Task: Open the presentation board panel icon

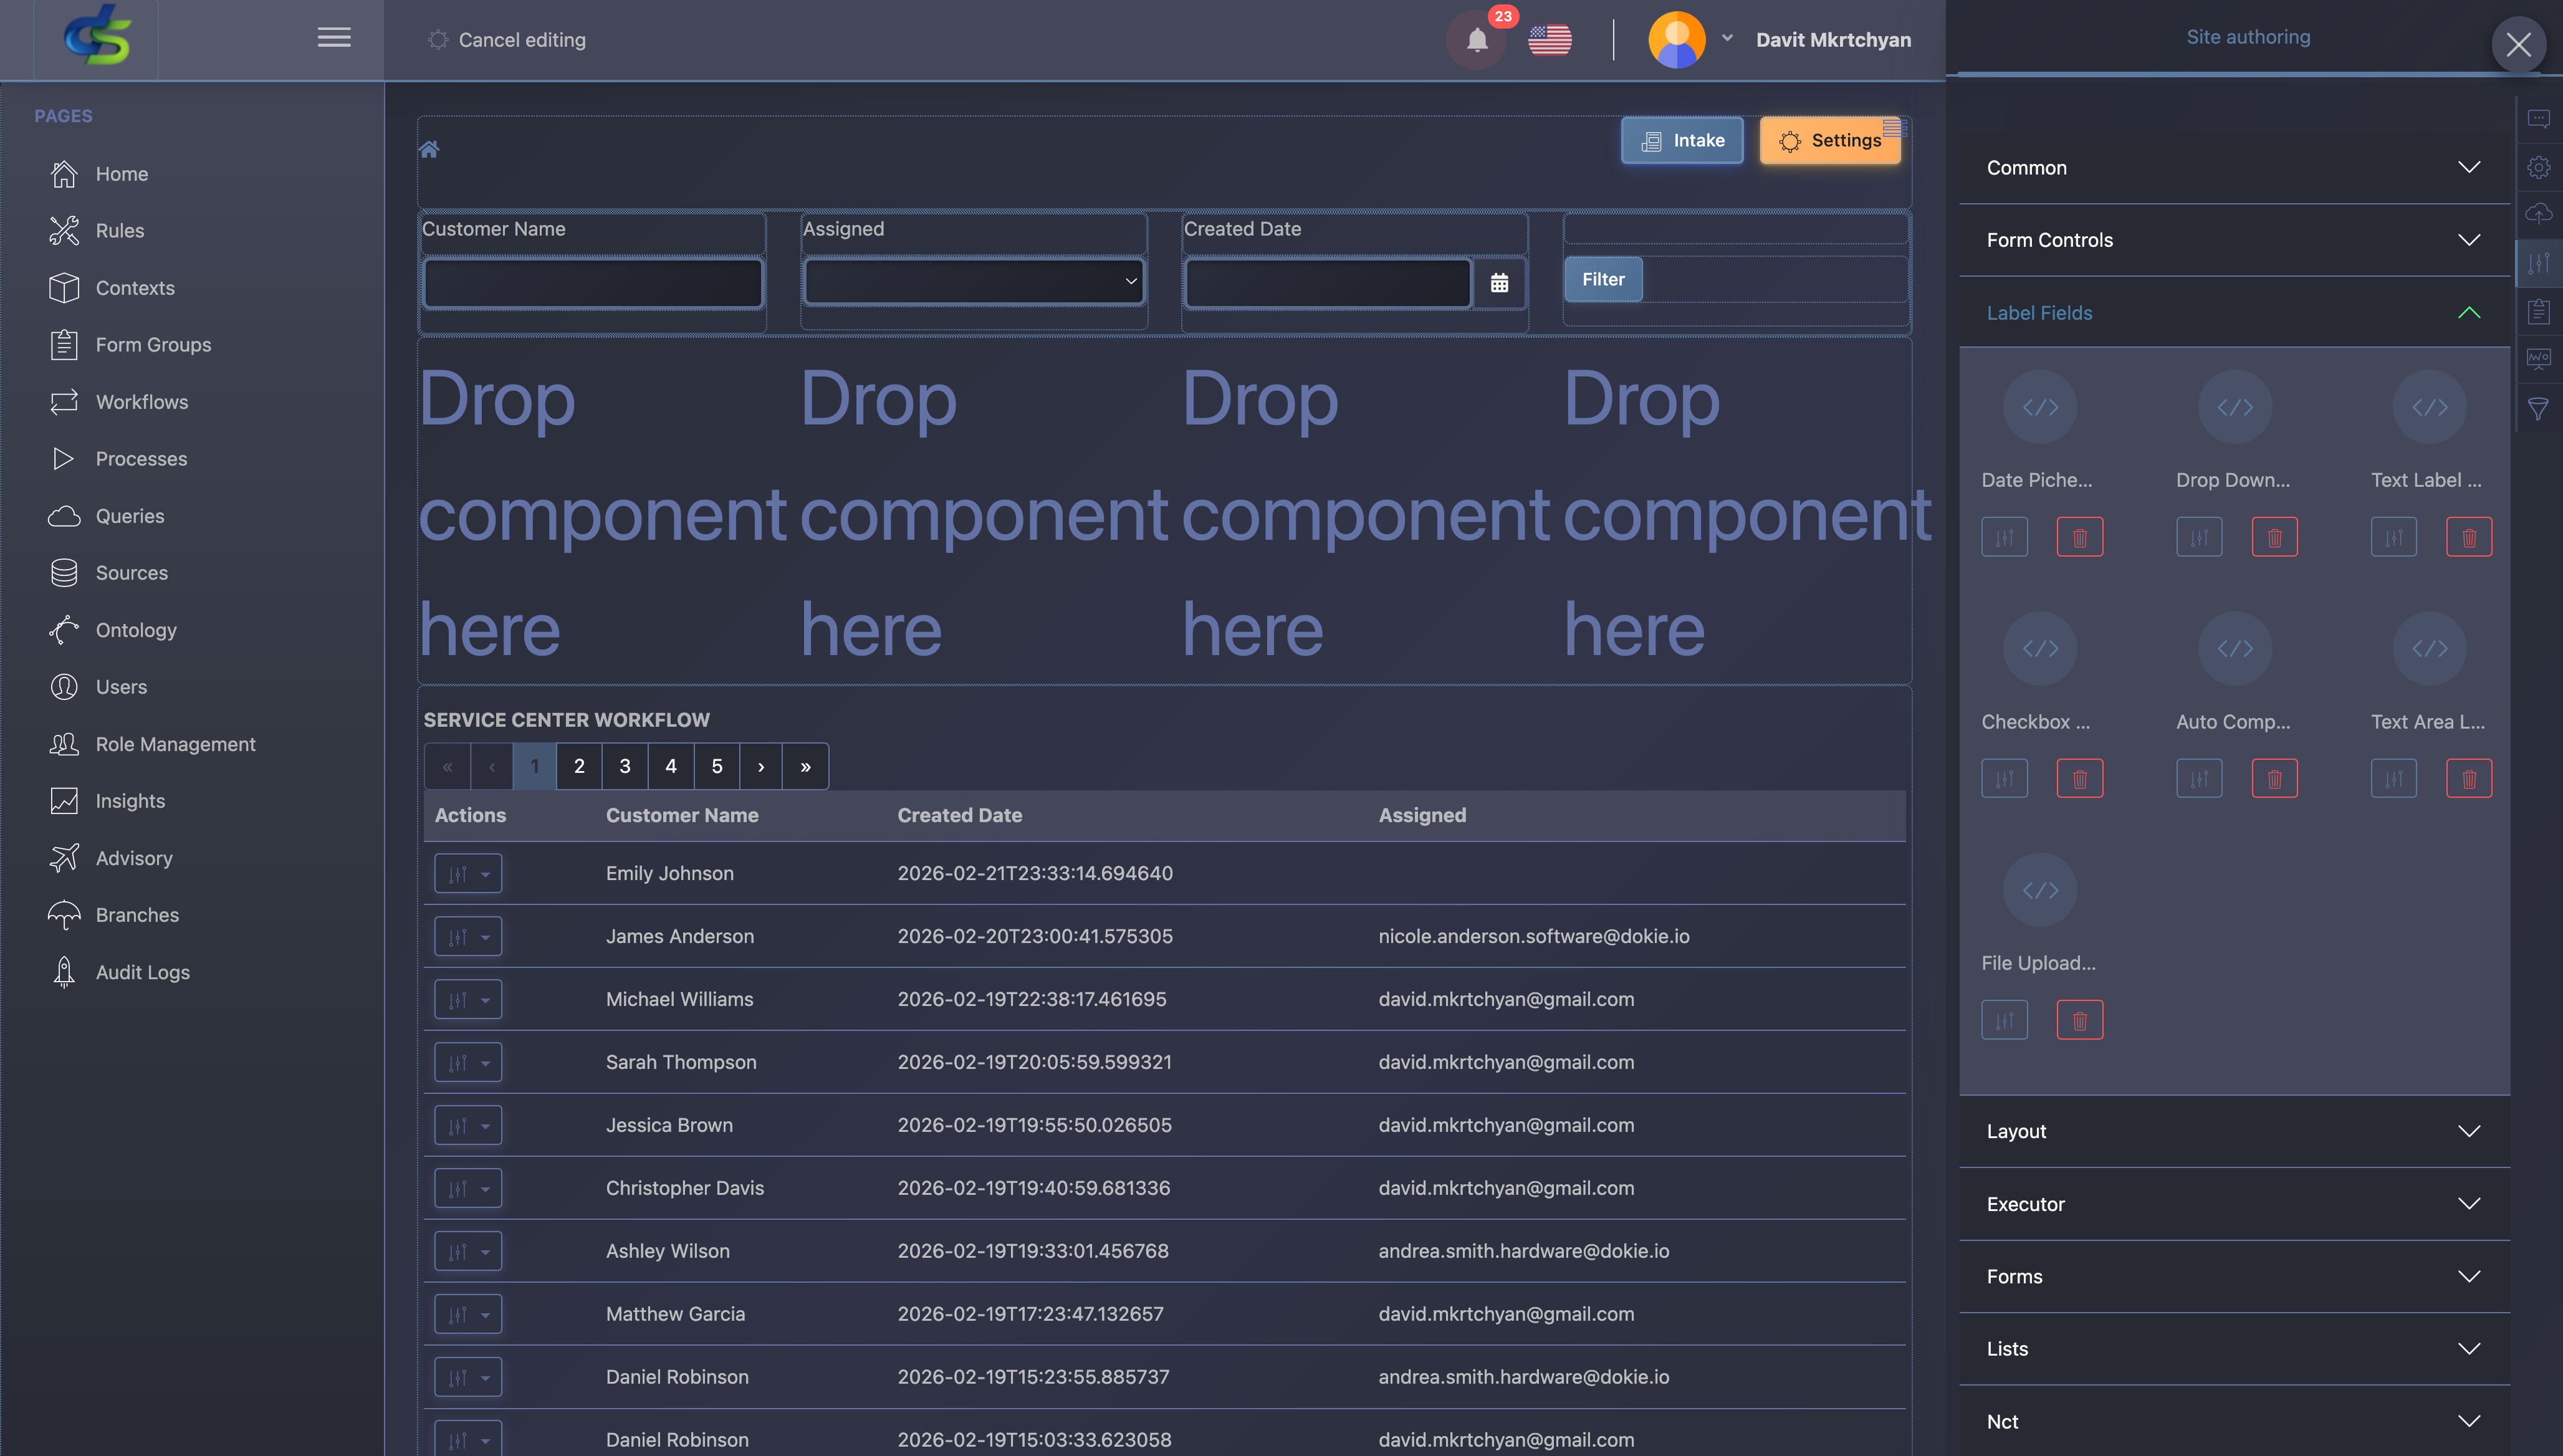Action: [2539, 358]
